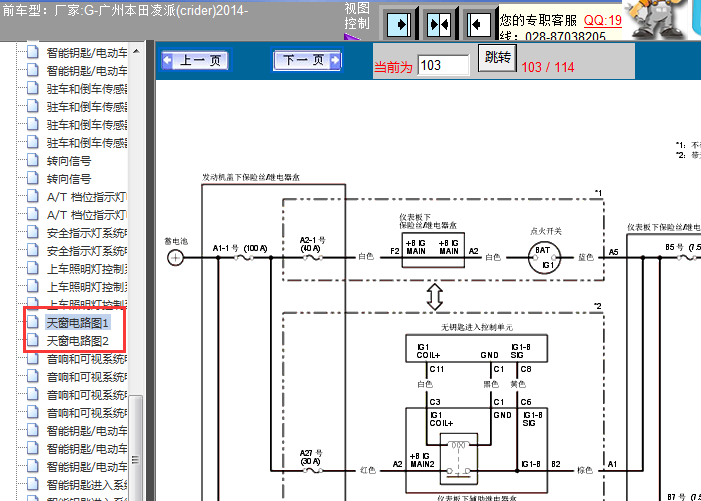Go to previous page with 上一页
The height and width of the screenshot is (501, 701).
coord(195,60)
